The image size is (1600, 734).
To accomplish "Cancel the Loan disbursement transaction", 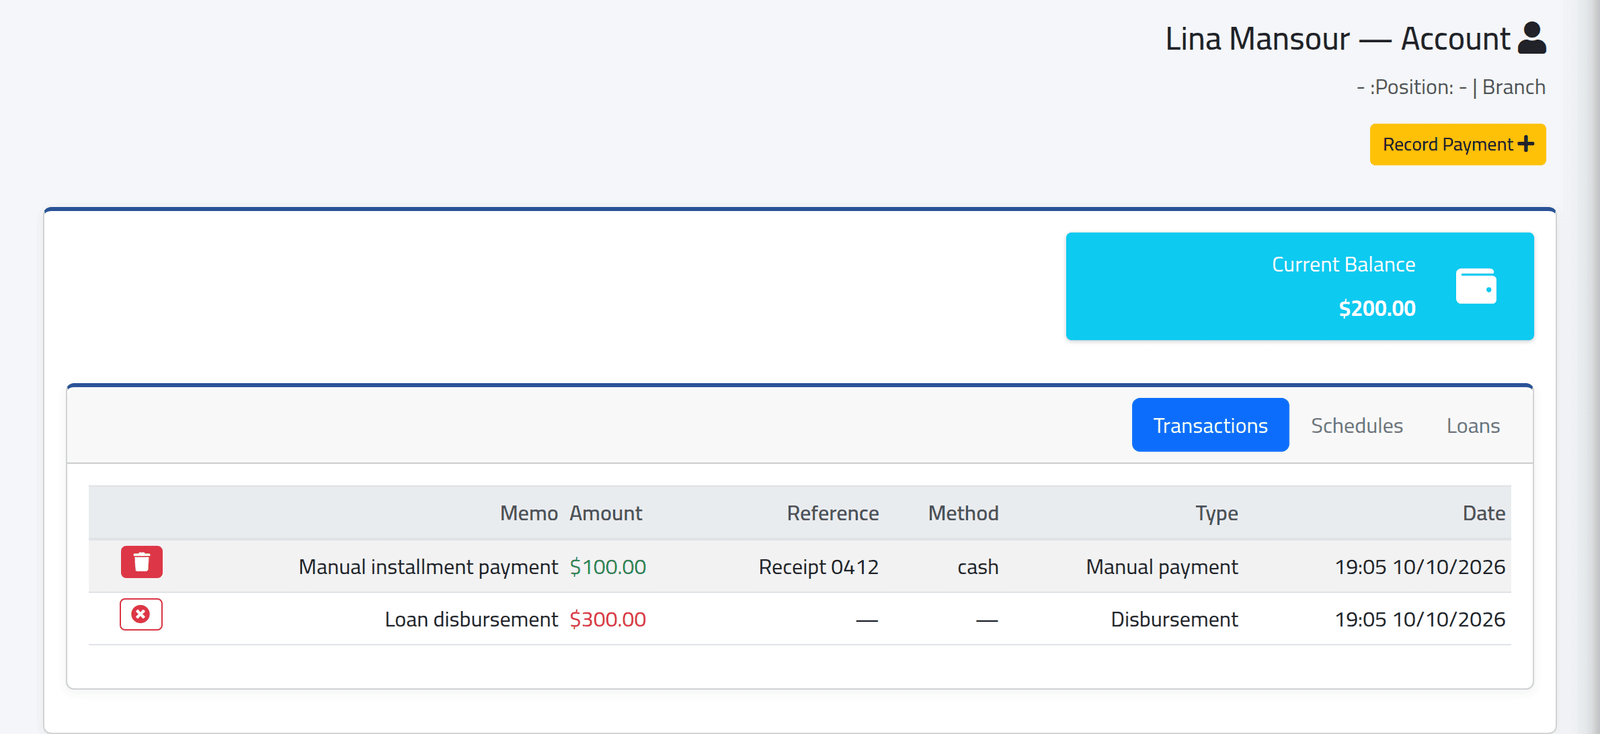I will coord(141,614).
